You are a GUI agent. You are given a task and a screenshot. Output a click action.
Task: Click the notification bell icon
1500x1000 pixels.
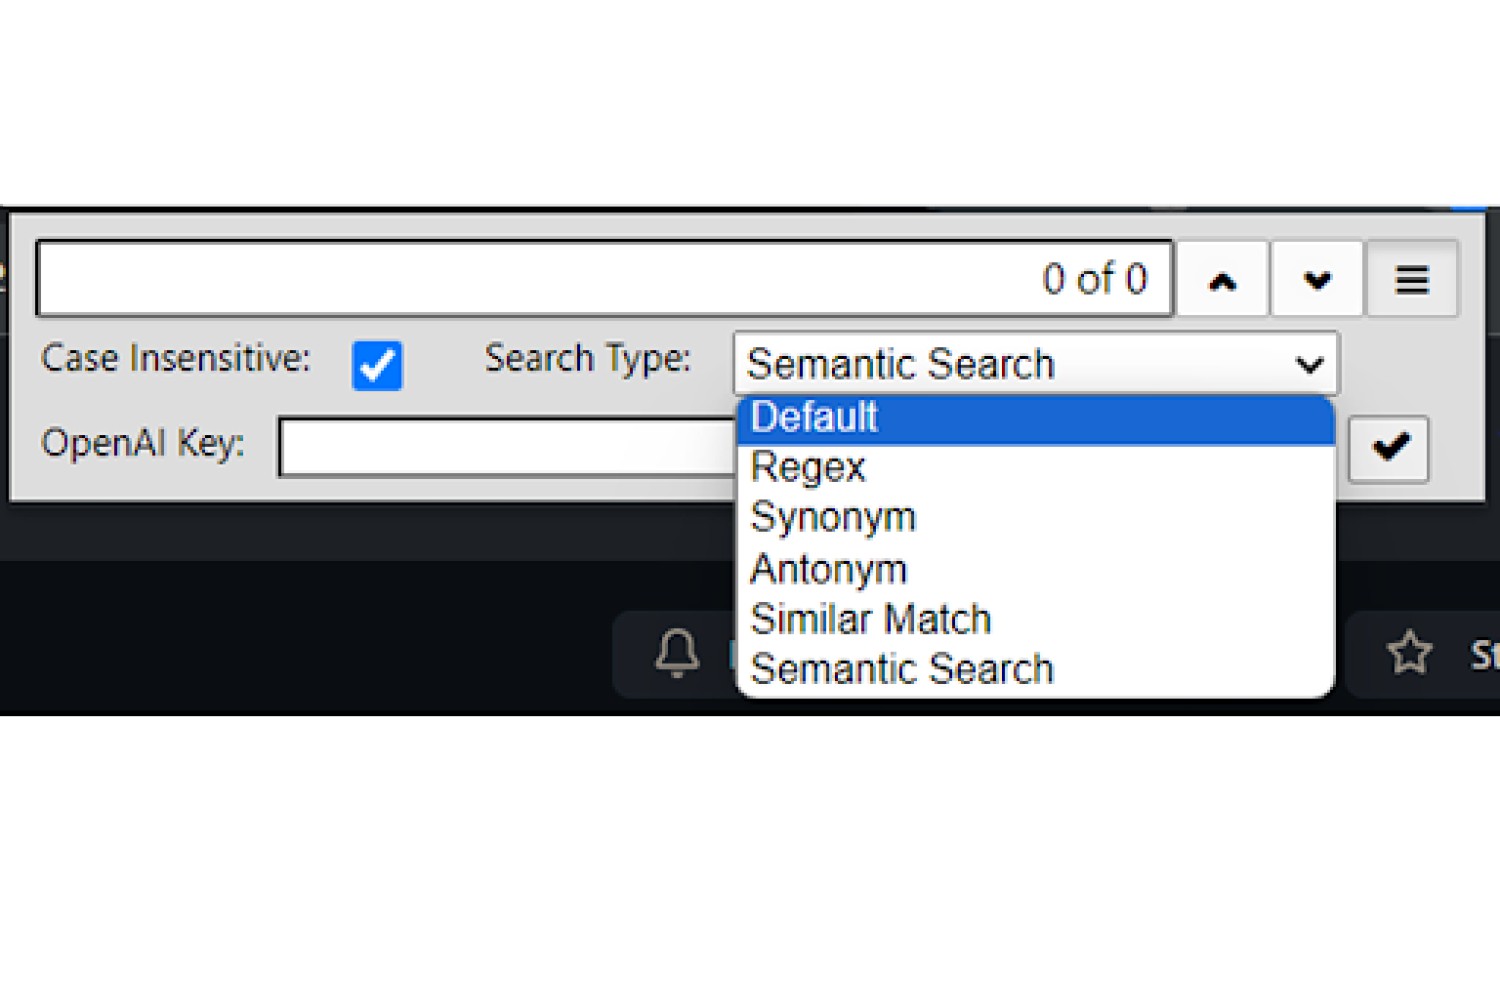(x=677, y=654)
